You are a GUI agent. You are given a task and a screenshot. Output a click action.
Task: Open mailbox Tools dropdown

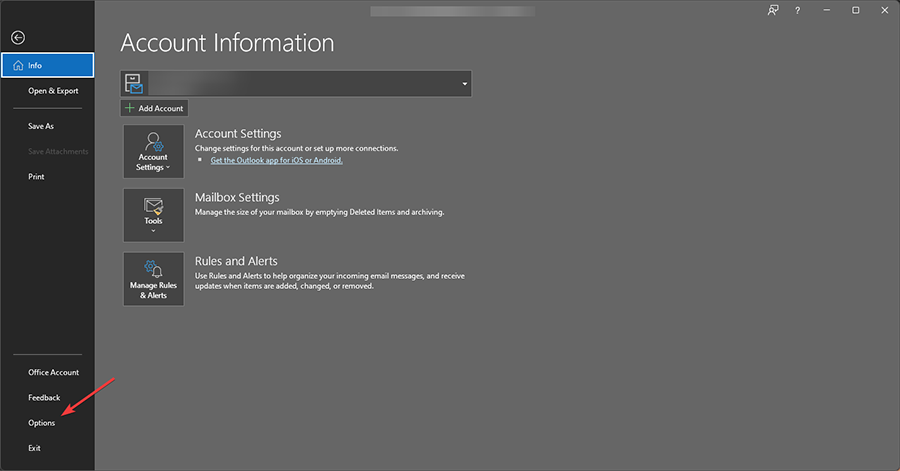[x=153, y=215]
